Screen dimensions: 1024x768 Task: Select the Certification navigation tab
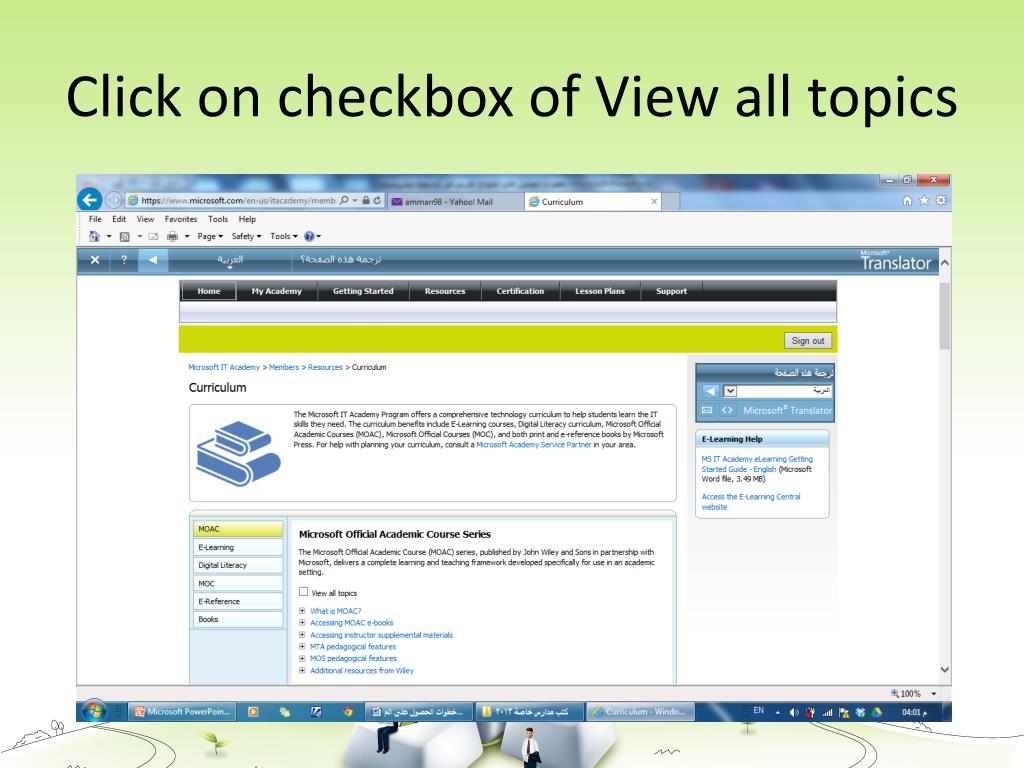(520, 291)
